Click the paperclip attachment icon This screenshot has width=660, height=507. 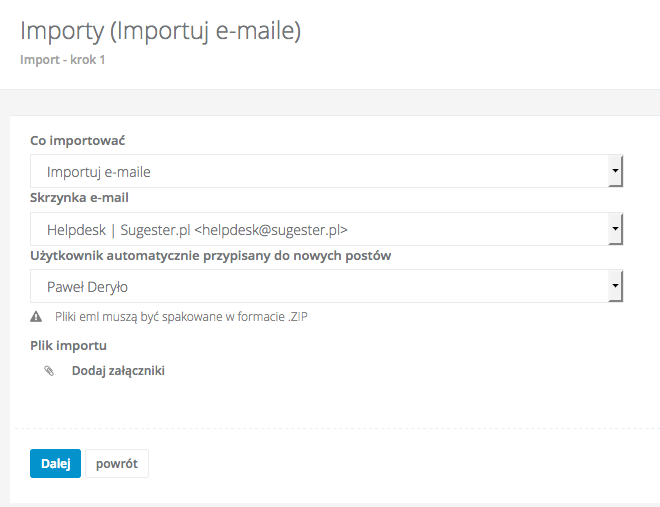coord(48,371)
